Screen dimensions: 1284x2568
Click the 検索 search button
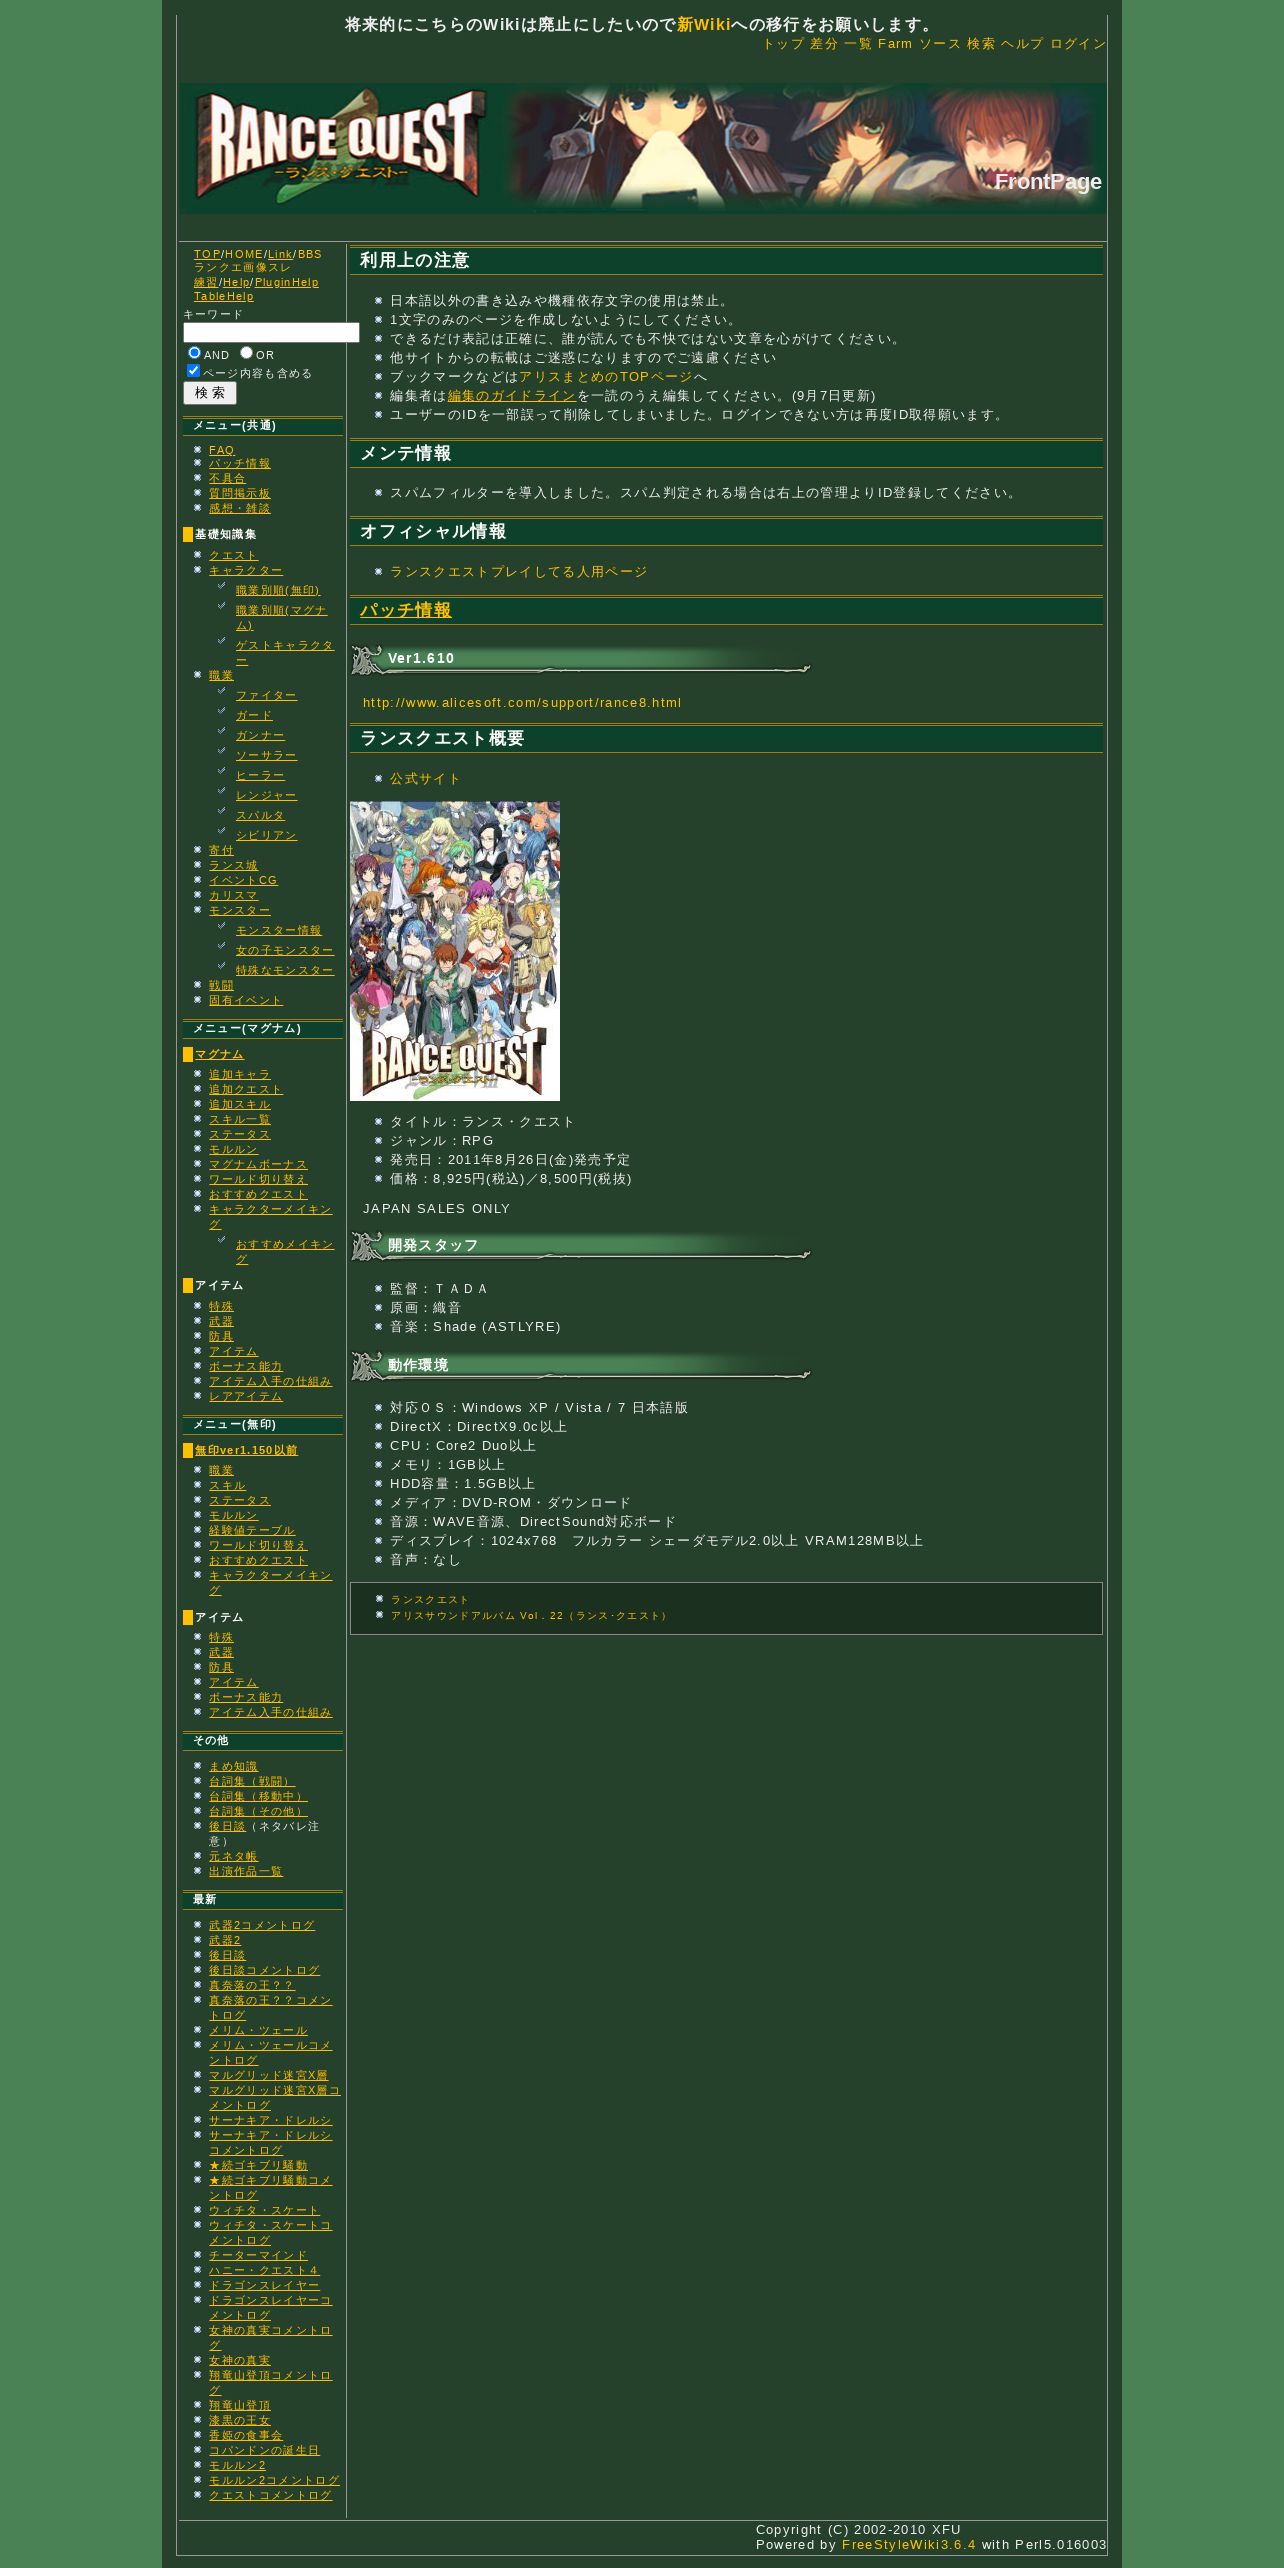coord(210,393)
